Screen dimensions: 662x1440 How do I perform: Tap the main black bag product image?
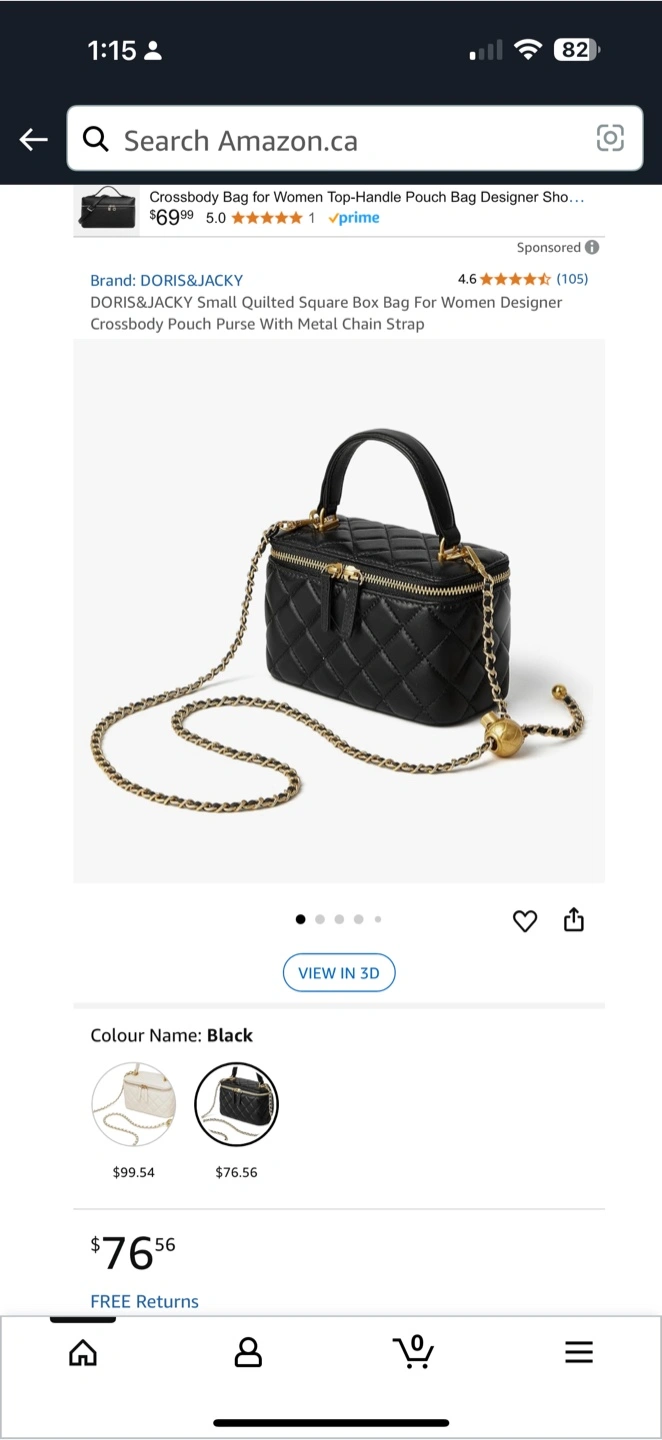tap(339, 611)
